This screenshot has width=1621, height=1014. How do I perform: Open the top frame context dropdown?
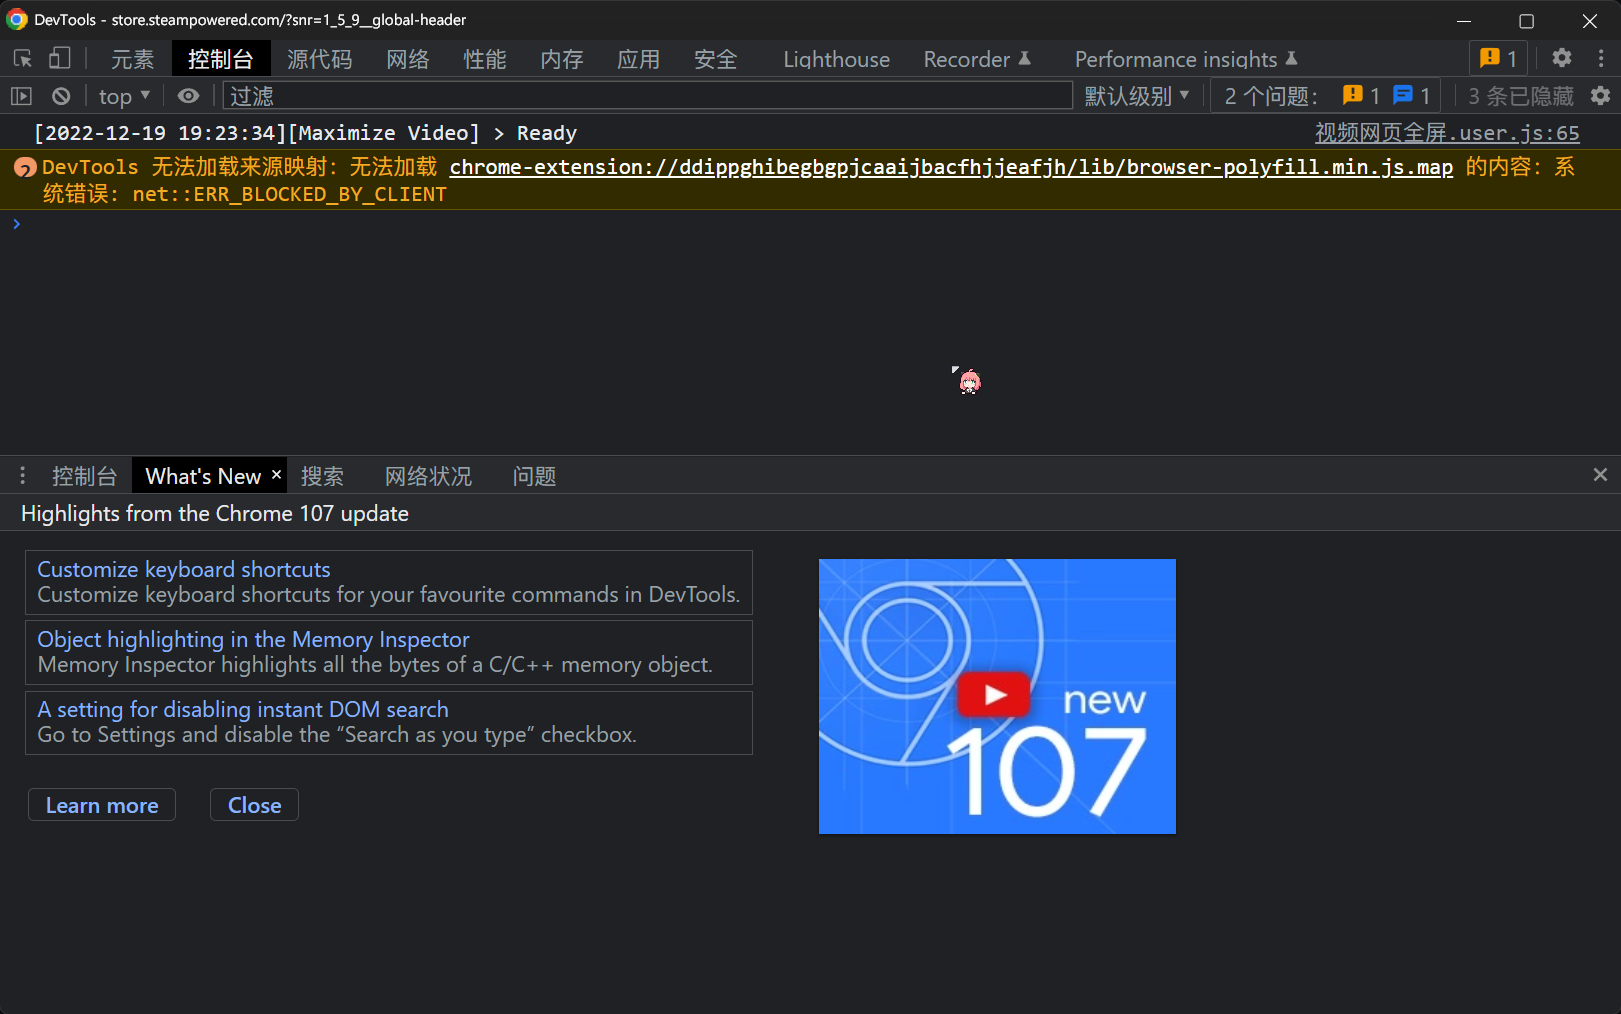tap(120, 95)
